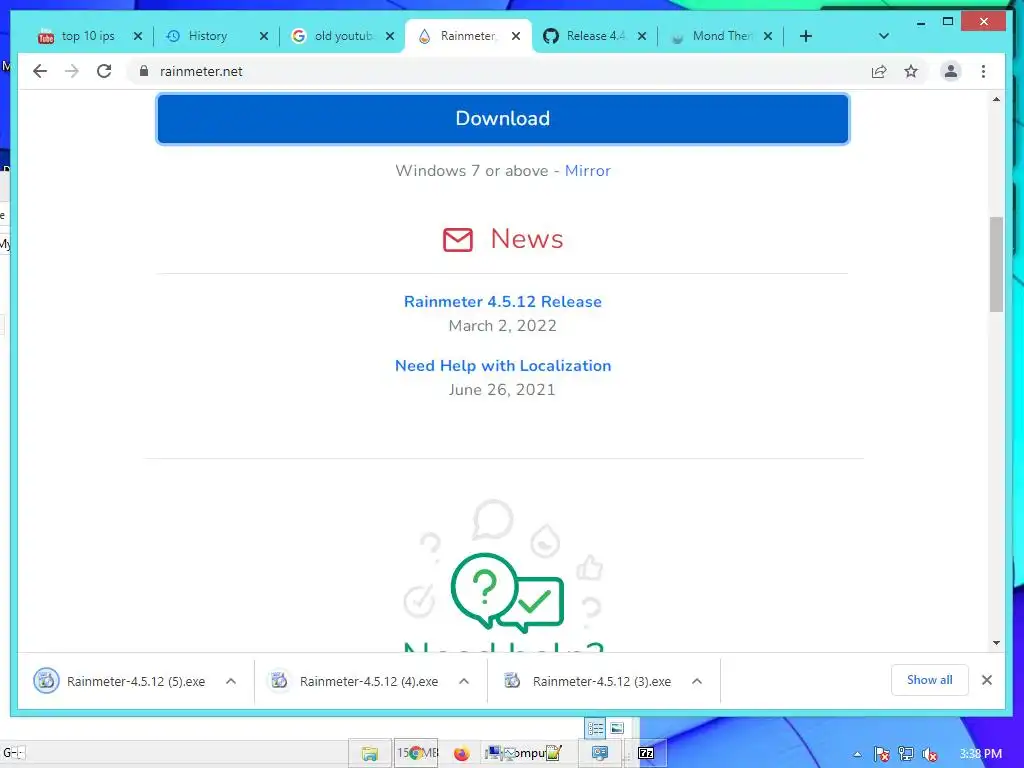The height and width of the screenshot is (768, 1024).
Task: Maximize the Chrome window
Action: tap(948, 22)
